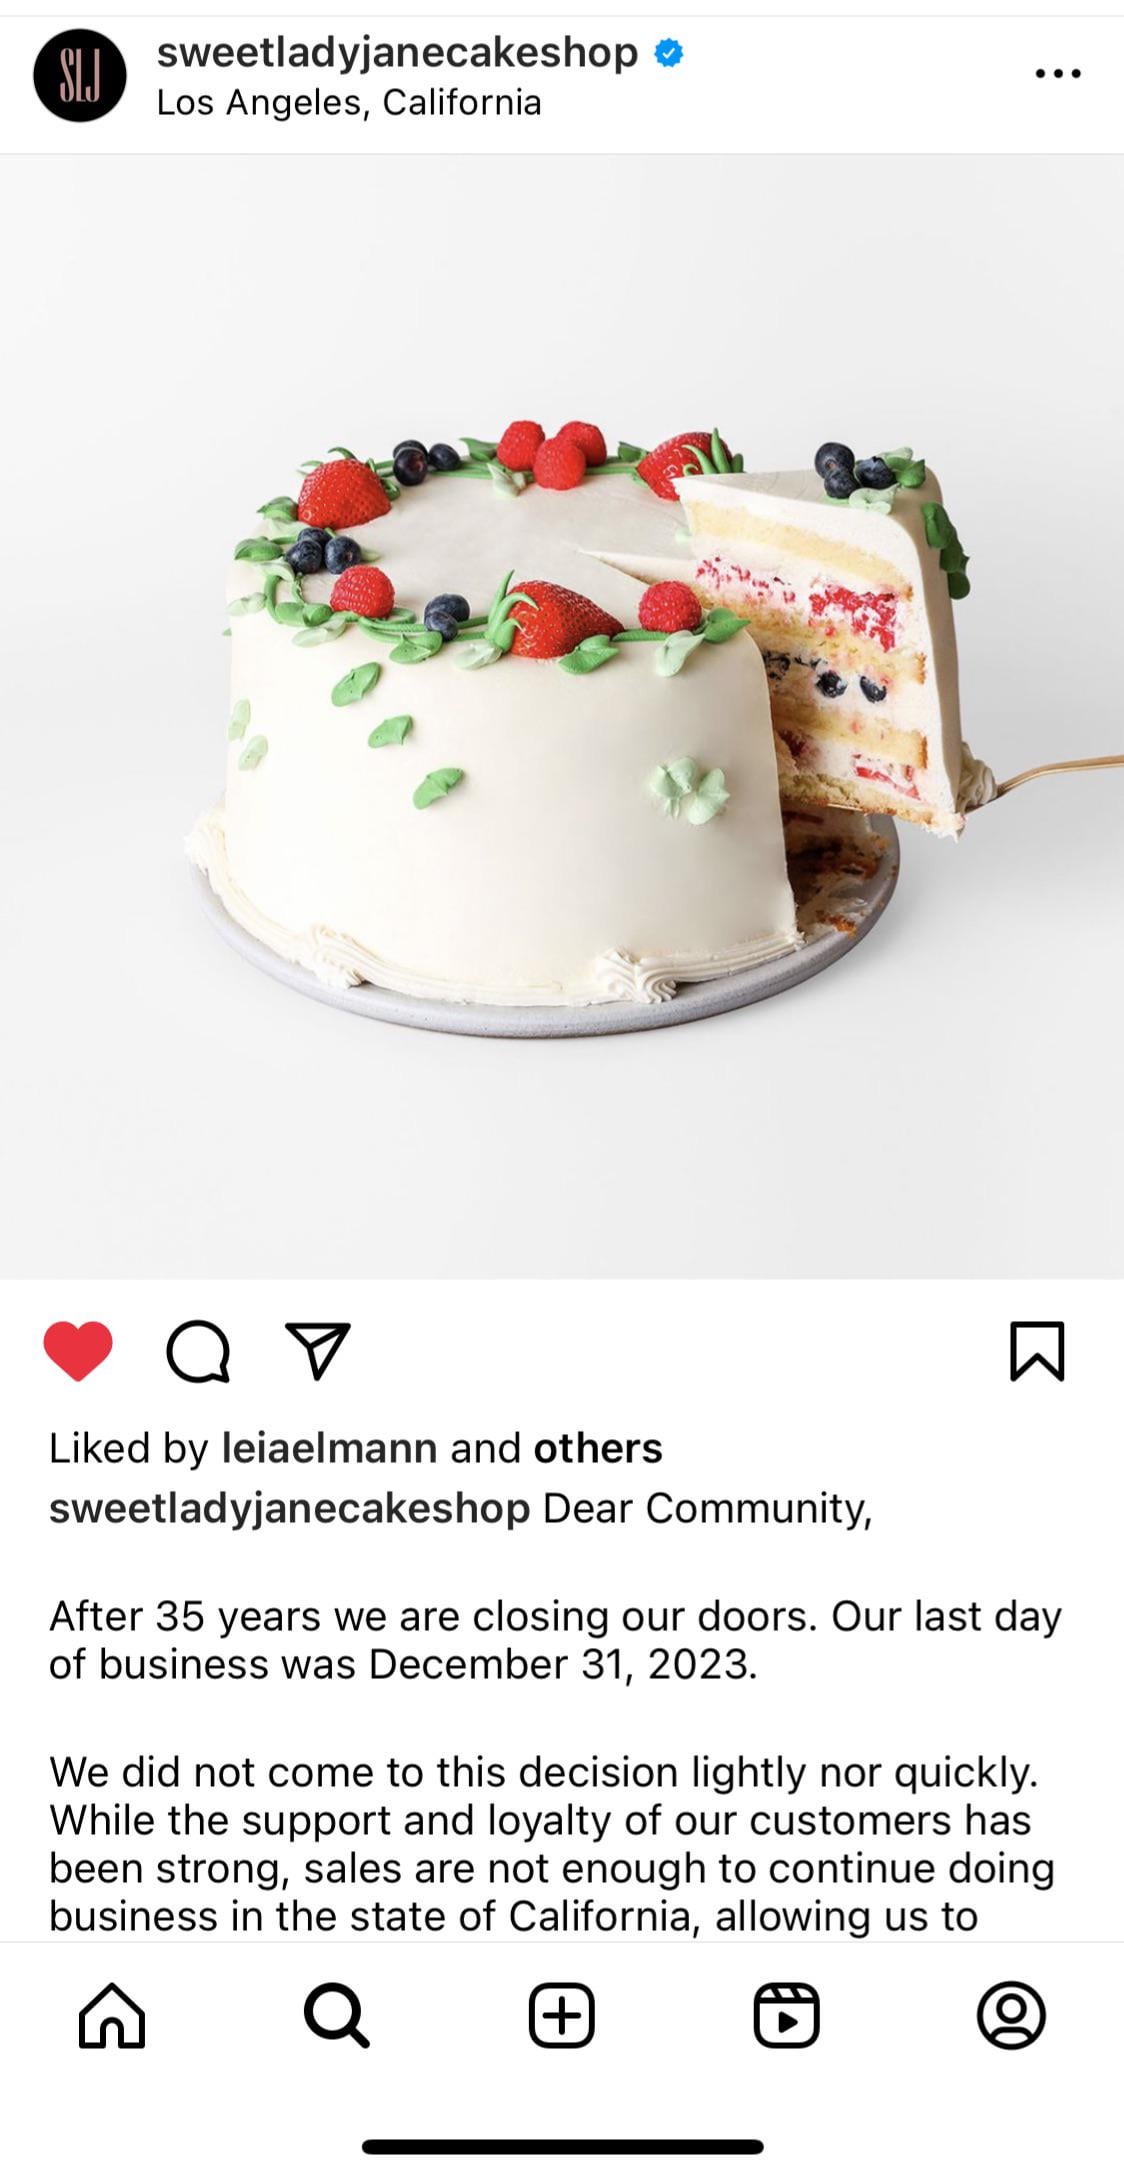
Task: Tap the blue verified badge
Action: 669,53
